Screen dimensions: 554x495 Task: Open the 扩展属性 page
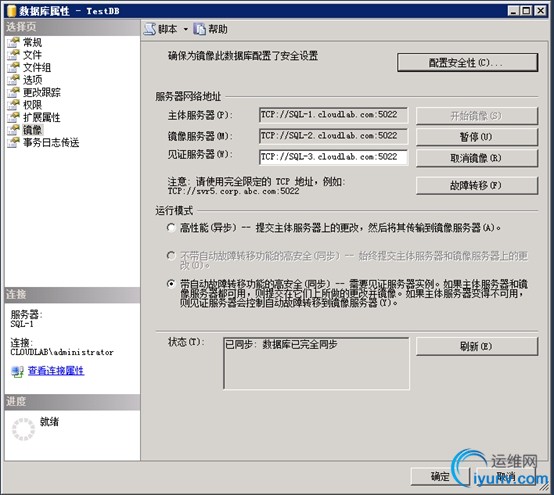(42, 117)
